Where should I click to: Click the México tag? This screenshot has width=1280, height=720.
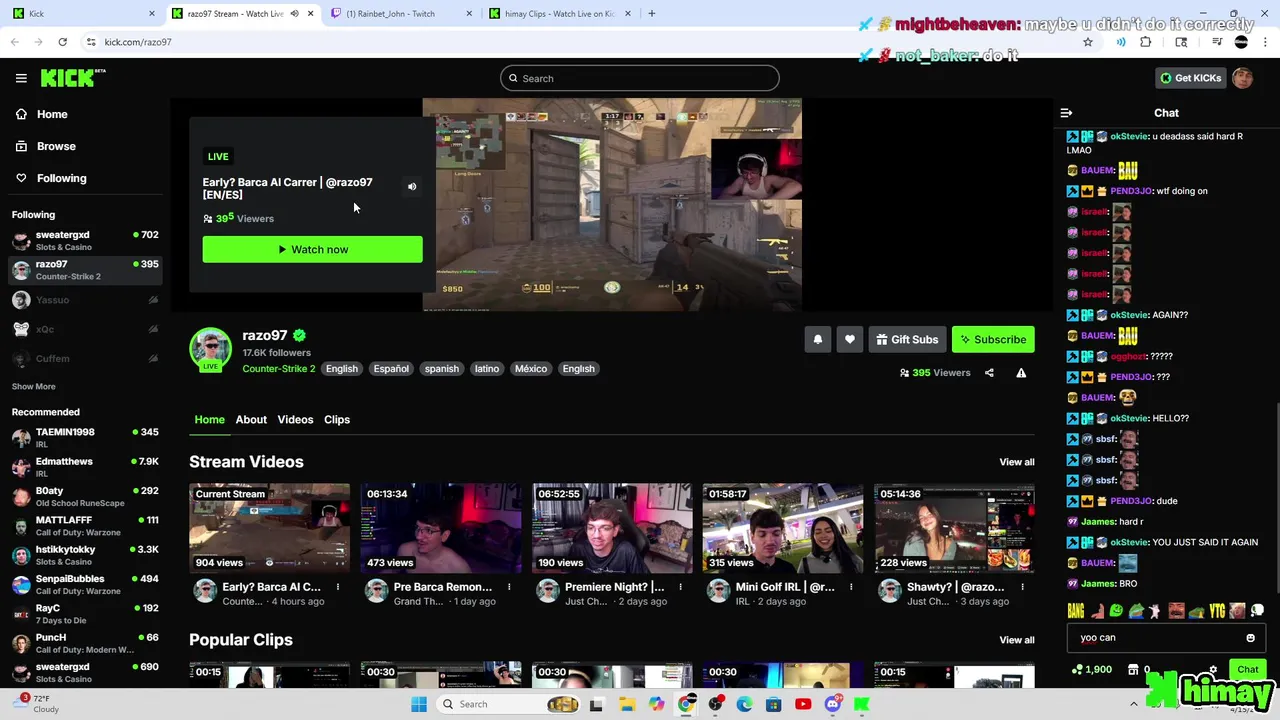pos(531,369)
